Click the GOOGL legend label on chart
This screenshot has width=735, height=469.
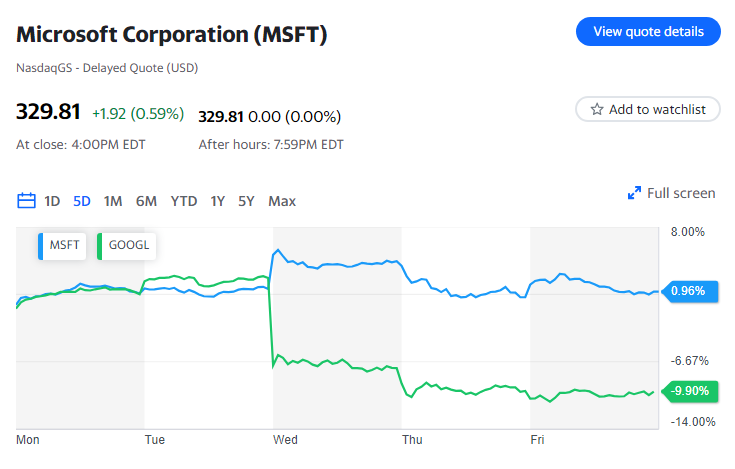click(127, 245)
